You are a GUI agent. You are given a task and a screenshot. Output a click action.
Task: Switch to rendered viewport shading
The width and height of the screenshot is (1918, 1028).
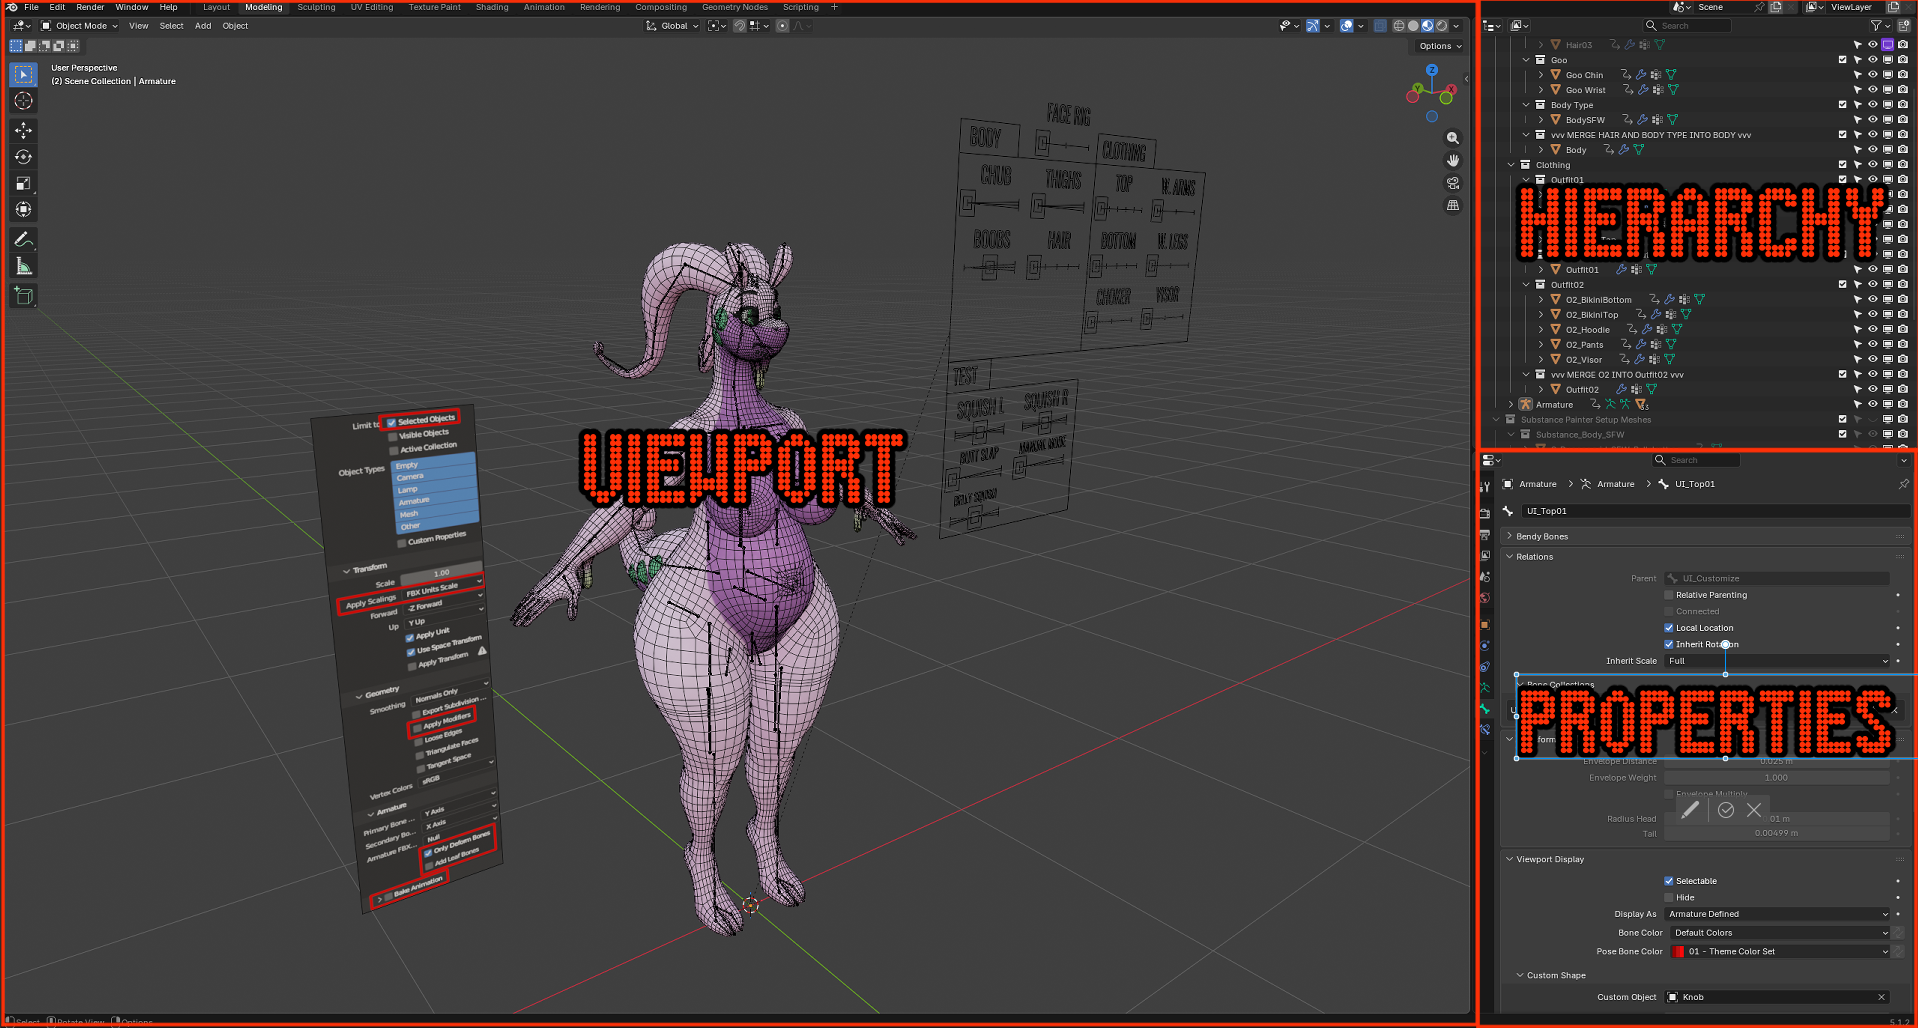click(x=1441, y=26)
